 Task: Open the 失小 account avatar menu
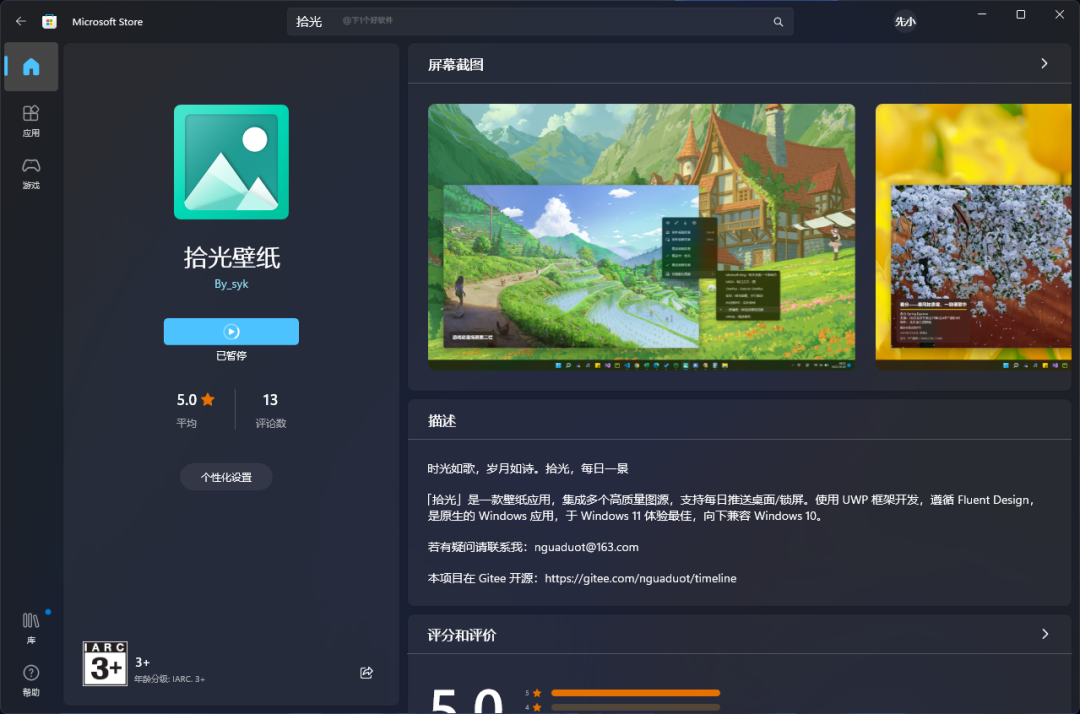pyautogui.click(x=905, y=21)
